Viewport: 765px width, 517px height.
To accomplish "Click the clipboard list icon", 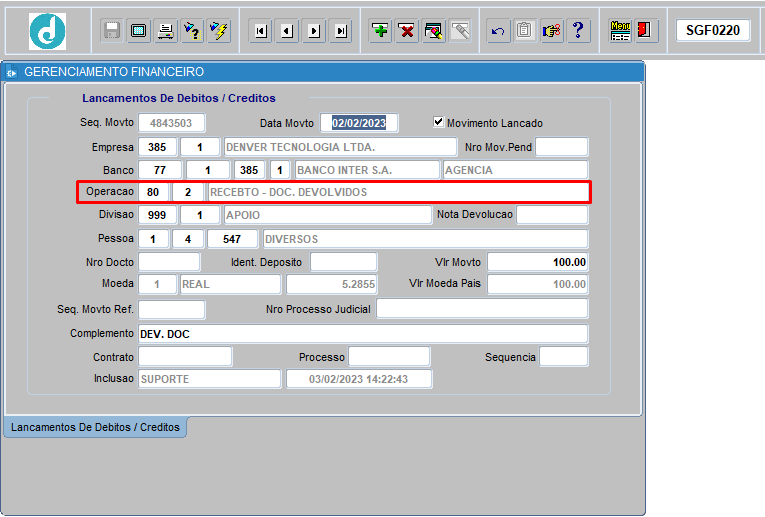I will pyautogui.click(x=524, y=31).
